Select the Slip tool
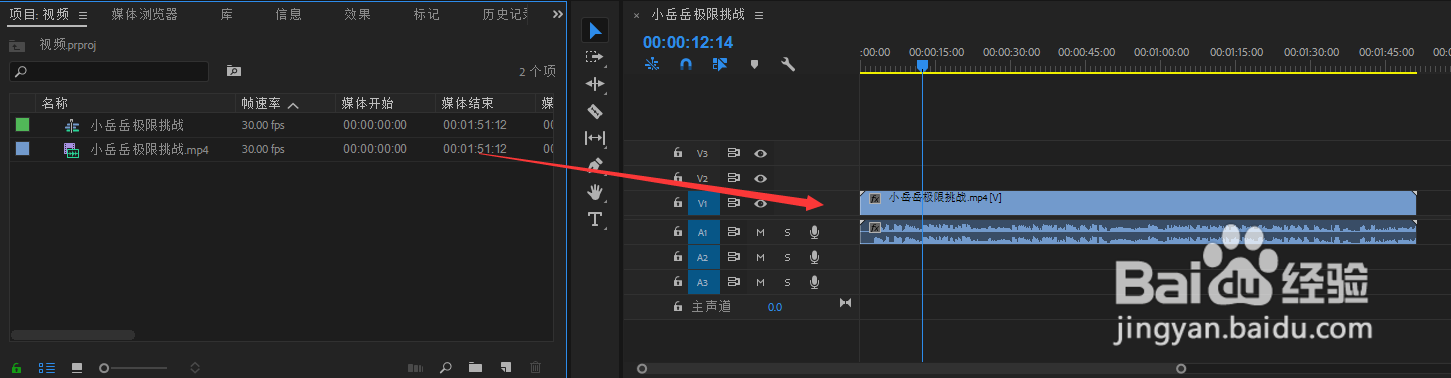1451x378 pixels. coord(595,138)
